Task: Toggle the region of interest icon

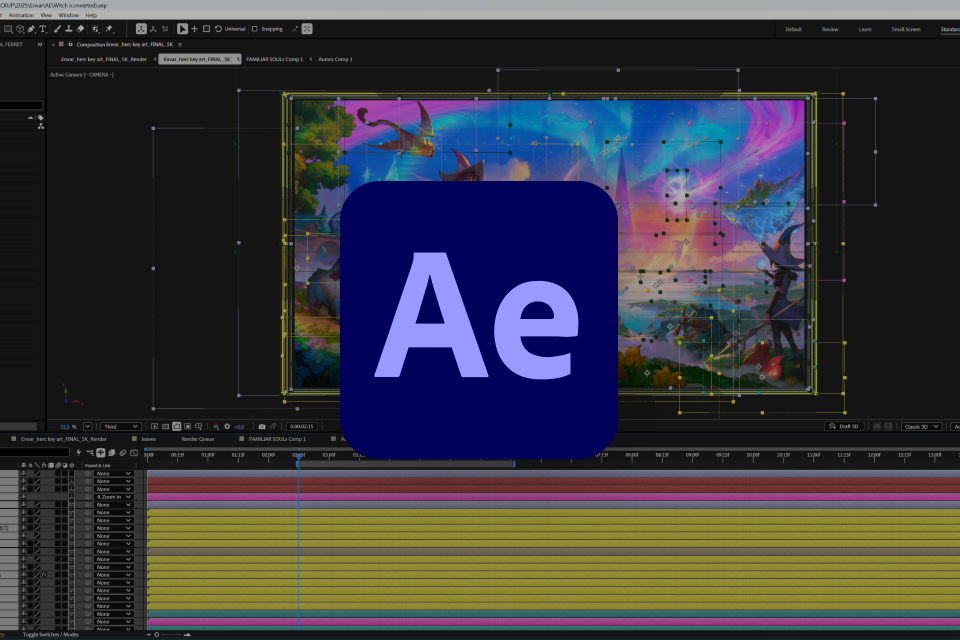Action: click(x=187, y=426)
